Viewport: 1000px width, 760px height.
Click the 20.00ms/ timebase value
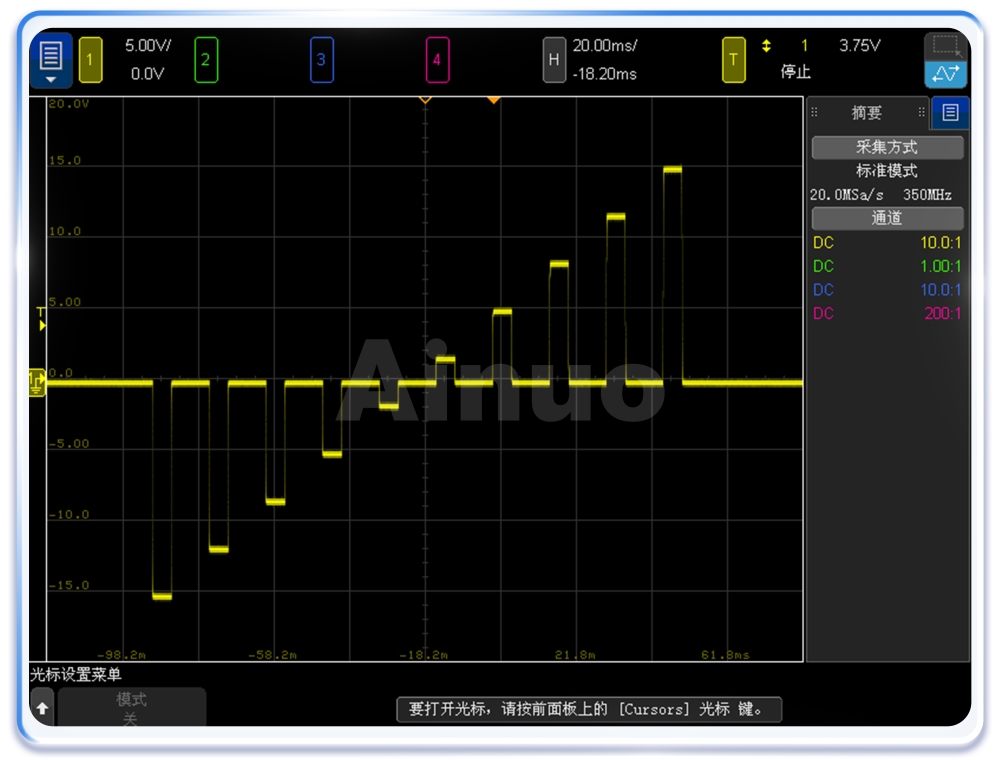click(604, 46)
